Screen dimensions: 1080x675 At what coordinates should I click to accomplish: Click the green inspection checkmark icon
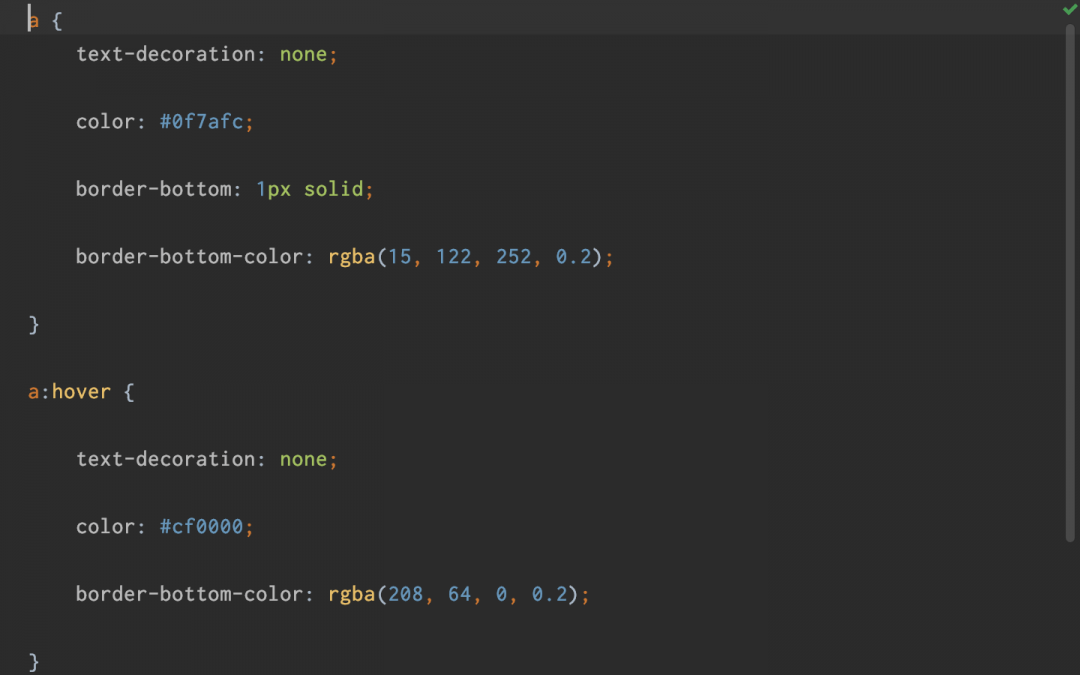click(x=1069, y=9)
